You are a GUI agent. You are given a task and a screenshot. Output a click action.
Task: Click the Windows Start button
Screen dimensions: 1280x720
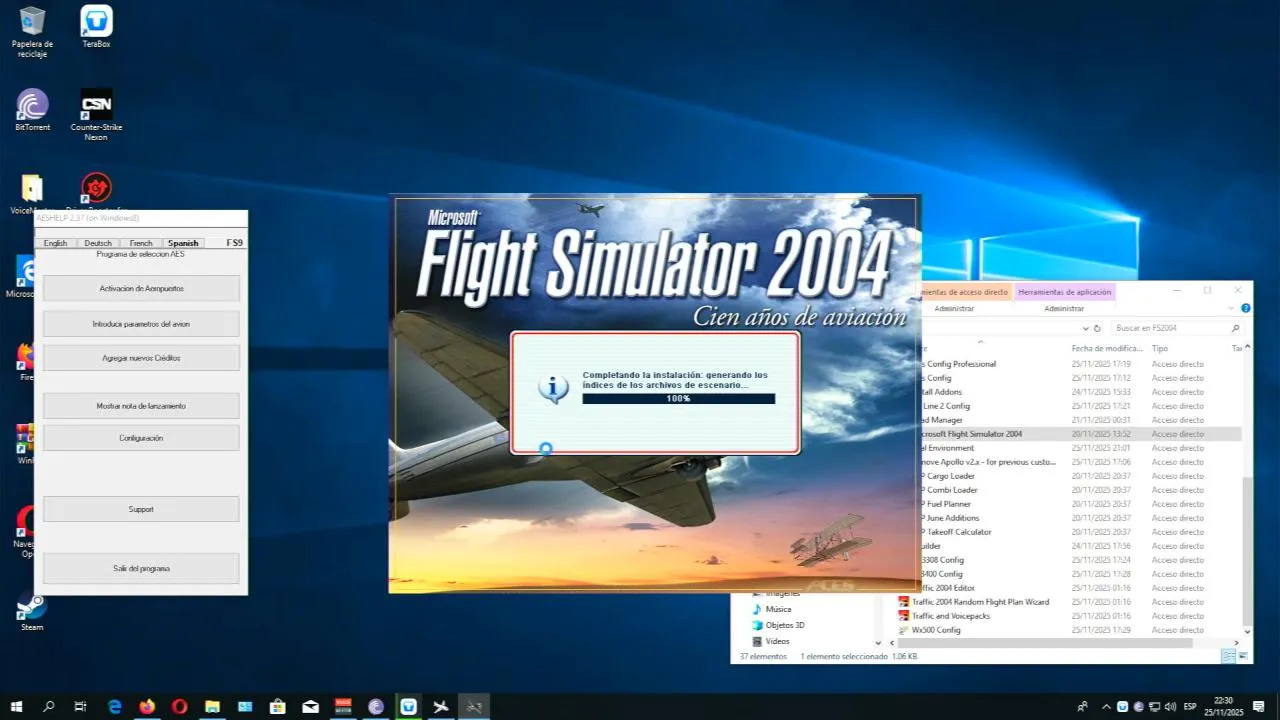(15, 706)
